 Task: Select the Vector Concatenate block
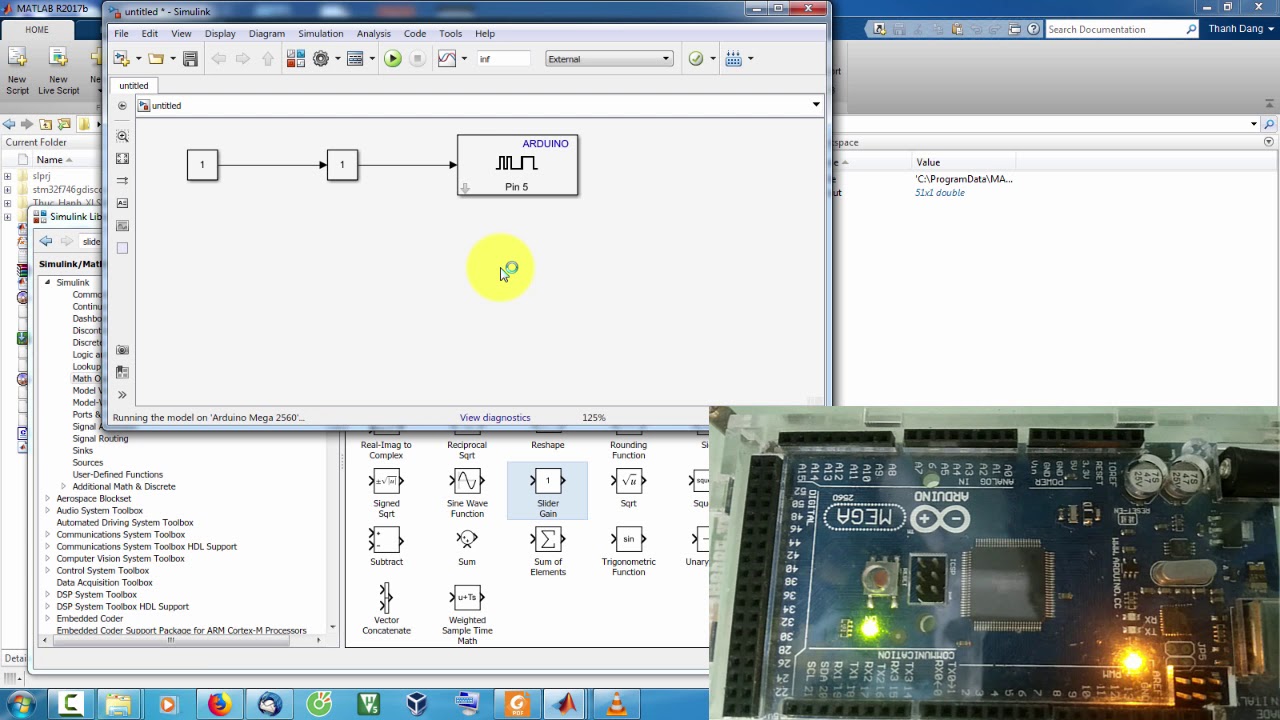pos(386,609)
